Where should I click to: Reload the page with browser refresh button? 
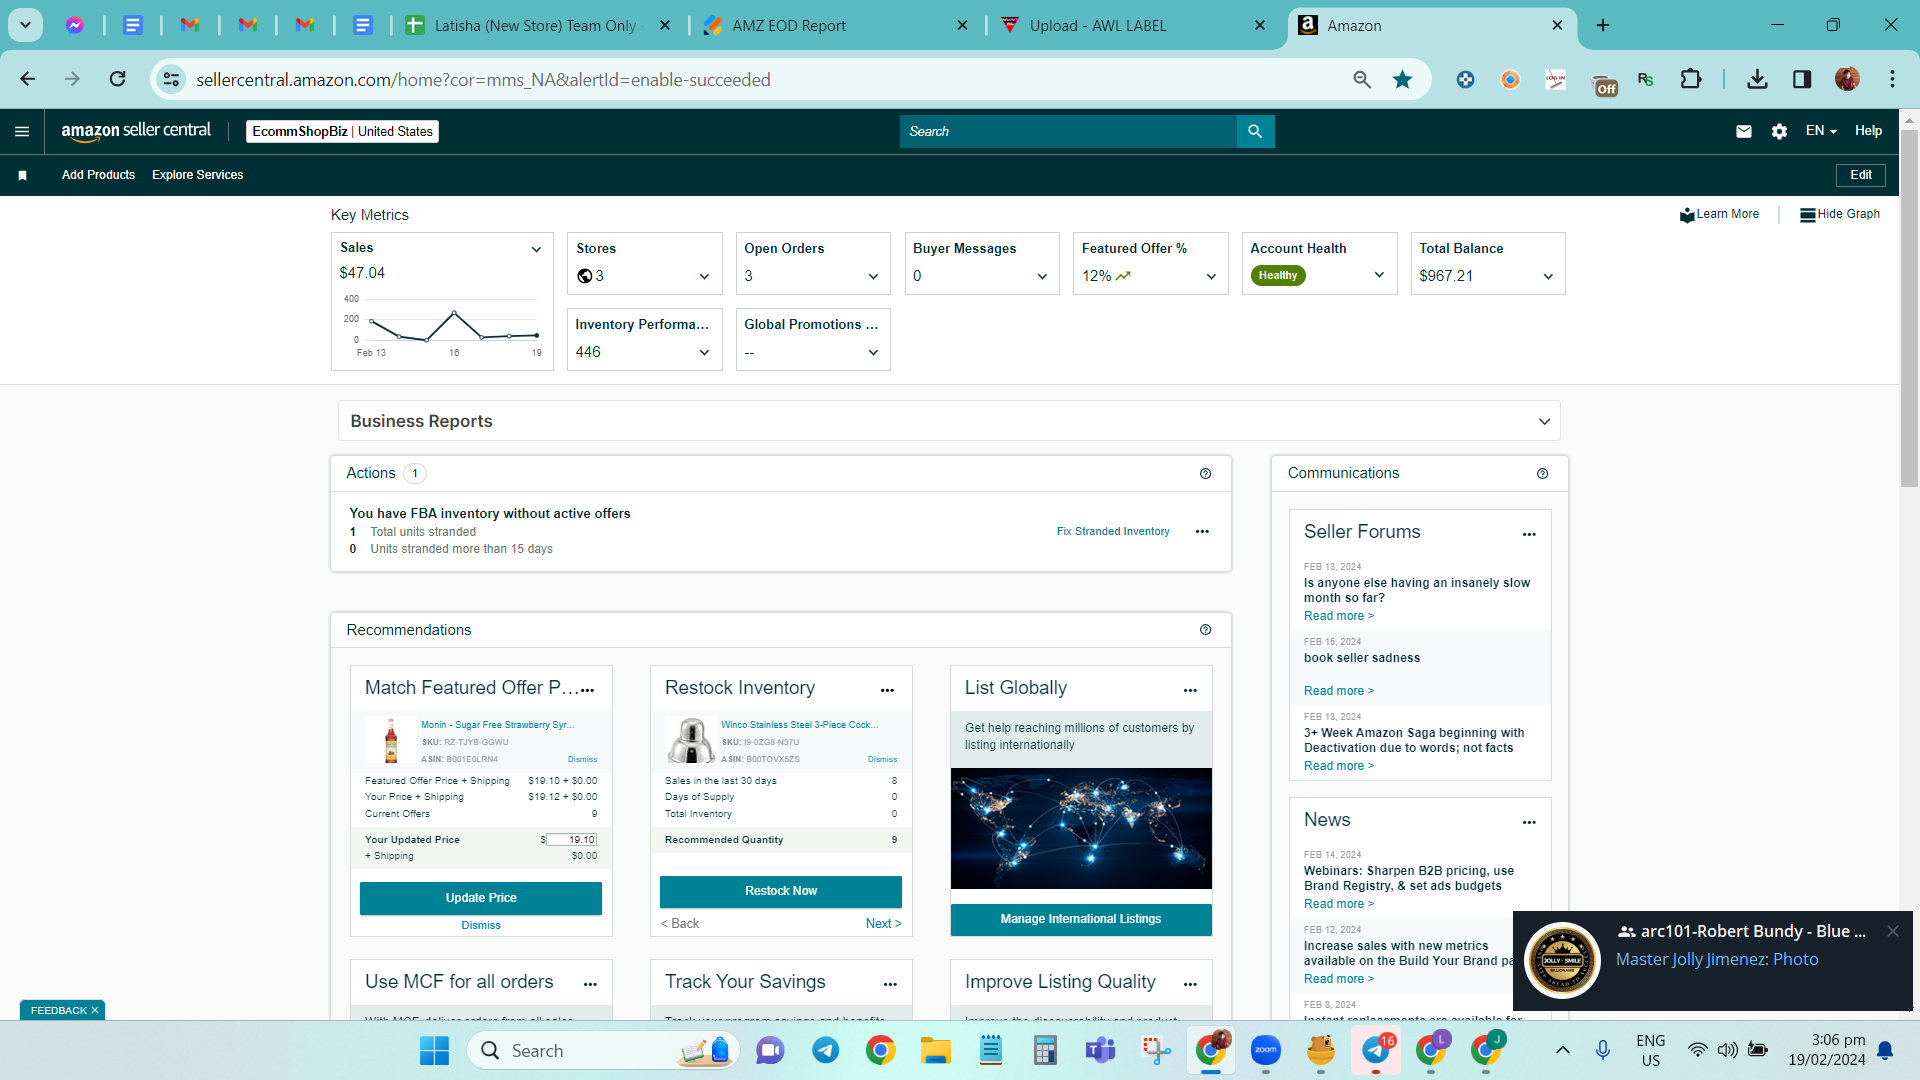click(117, 79)
